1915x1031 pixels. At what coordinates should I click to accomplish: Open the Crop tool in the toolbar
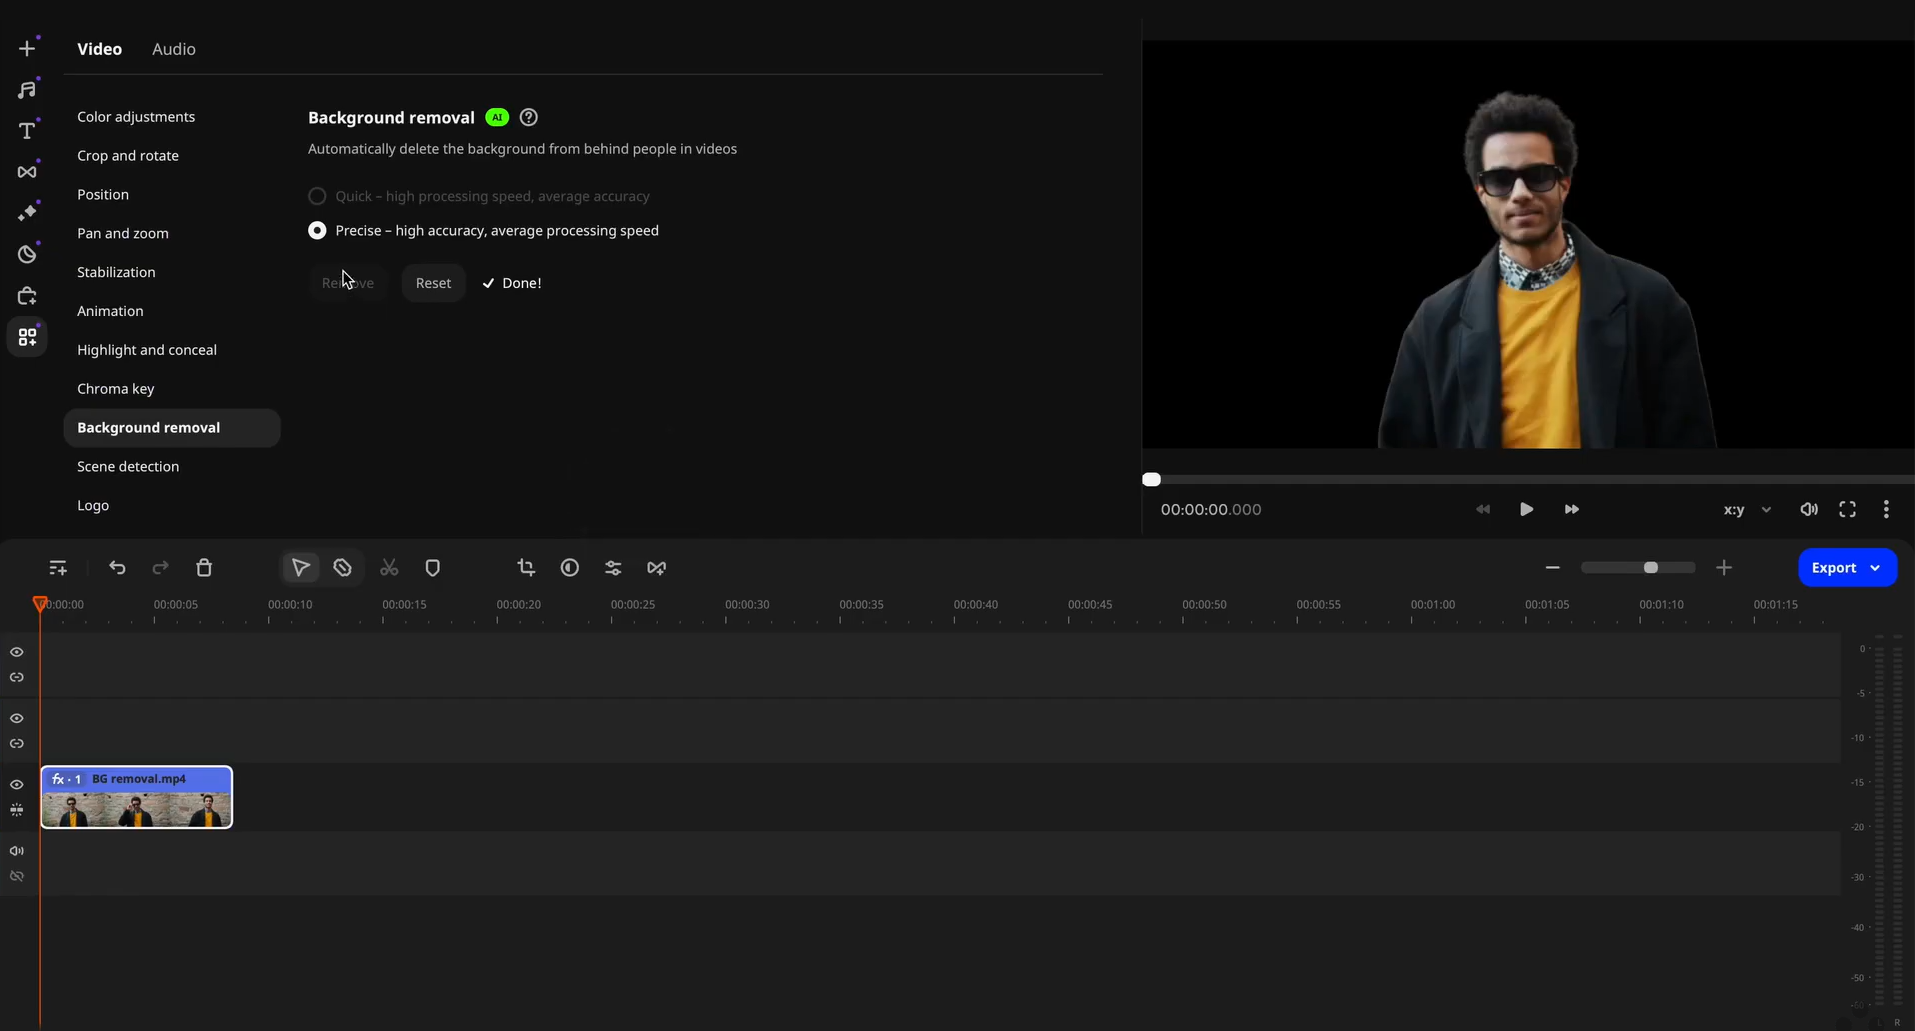[527, 568]
